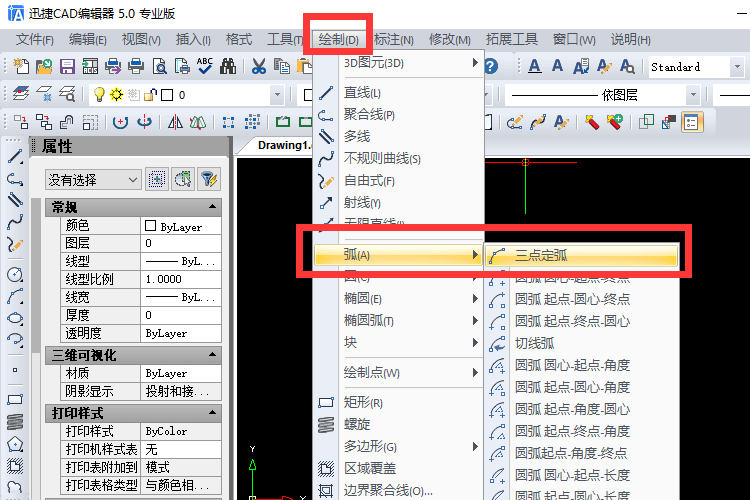Expand the Standard text style dropdown
750x500 pixels.
click(x=737, y=67)
